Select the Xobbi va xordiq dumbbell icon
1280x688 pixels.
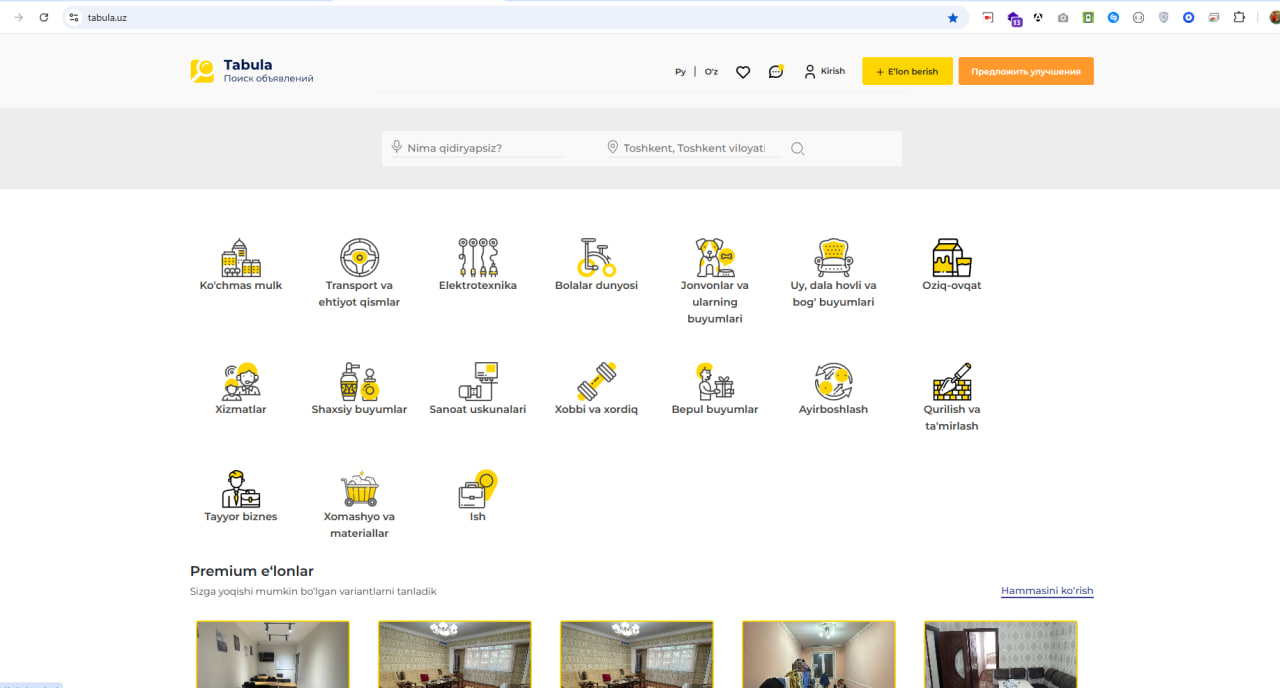(x=596, y=382)
